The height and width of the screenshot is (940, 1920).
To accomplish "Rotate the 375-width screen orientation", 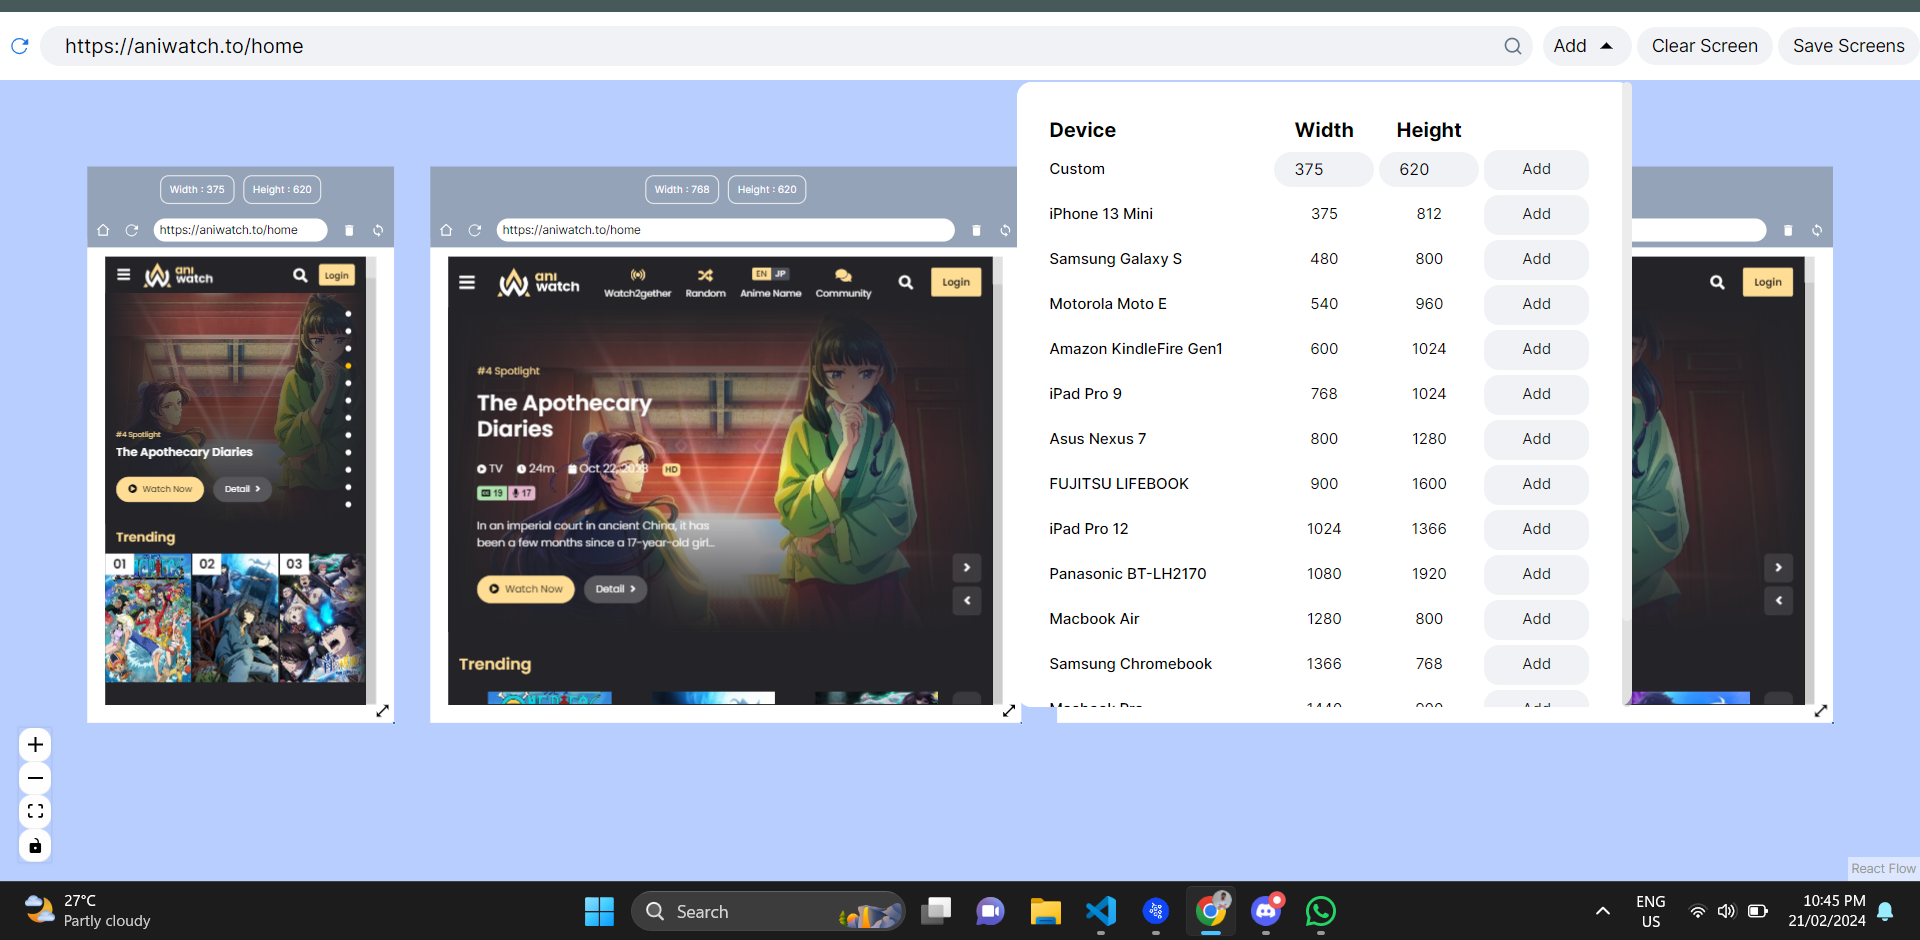I will click(378, 230).
